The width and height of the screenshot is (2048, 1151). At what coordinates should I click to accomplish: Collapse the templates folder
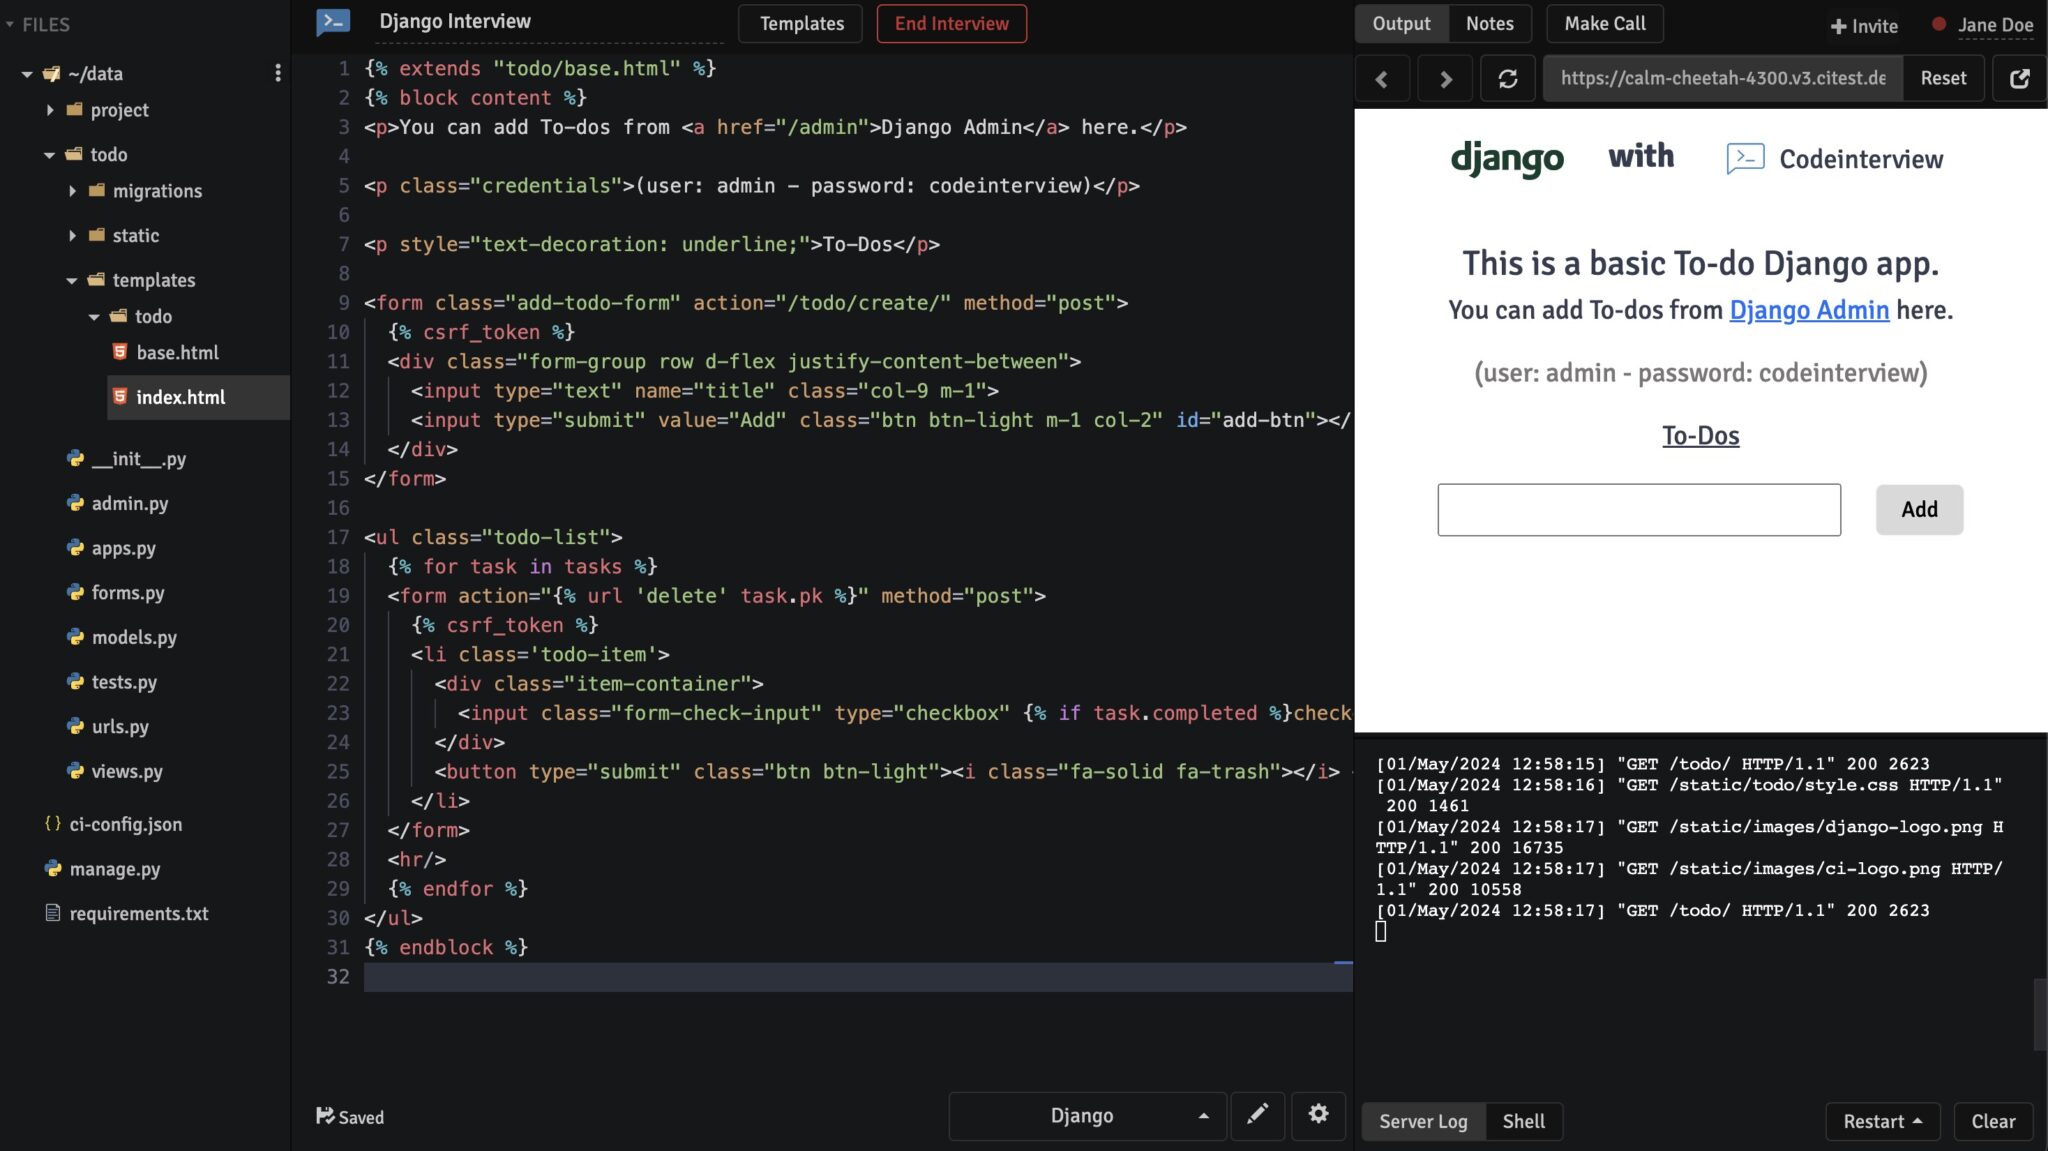click(71, 280)
